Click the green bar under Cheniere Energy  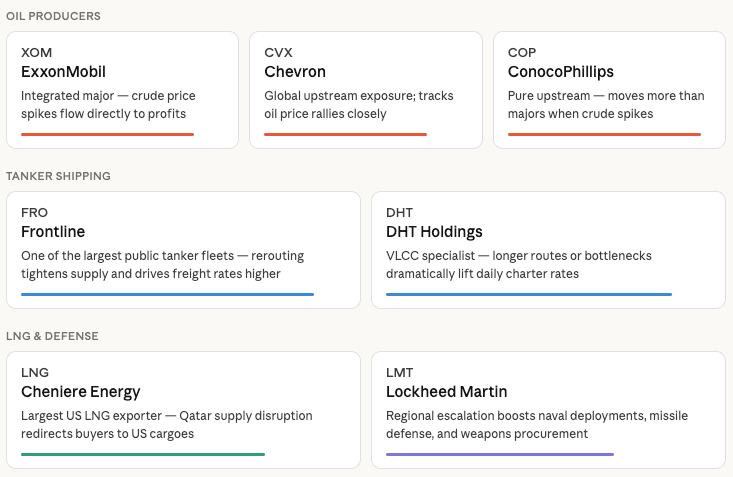(143, 454)
